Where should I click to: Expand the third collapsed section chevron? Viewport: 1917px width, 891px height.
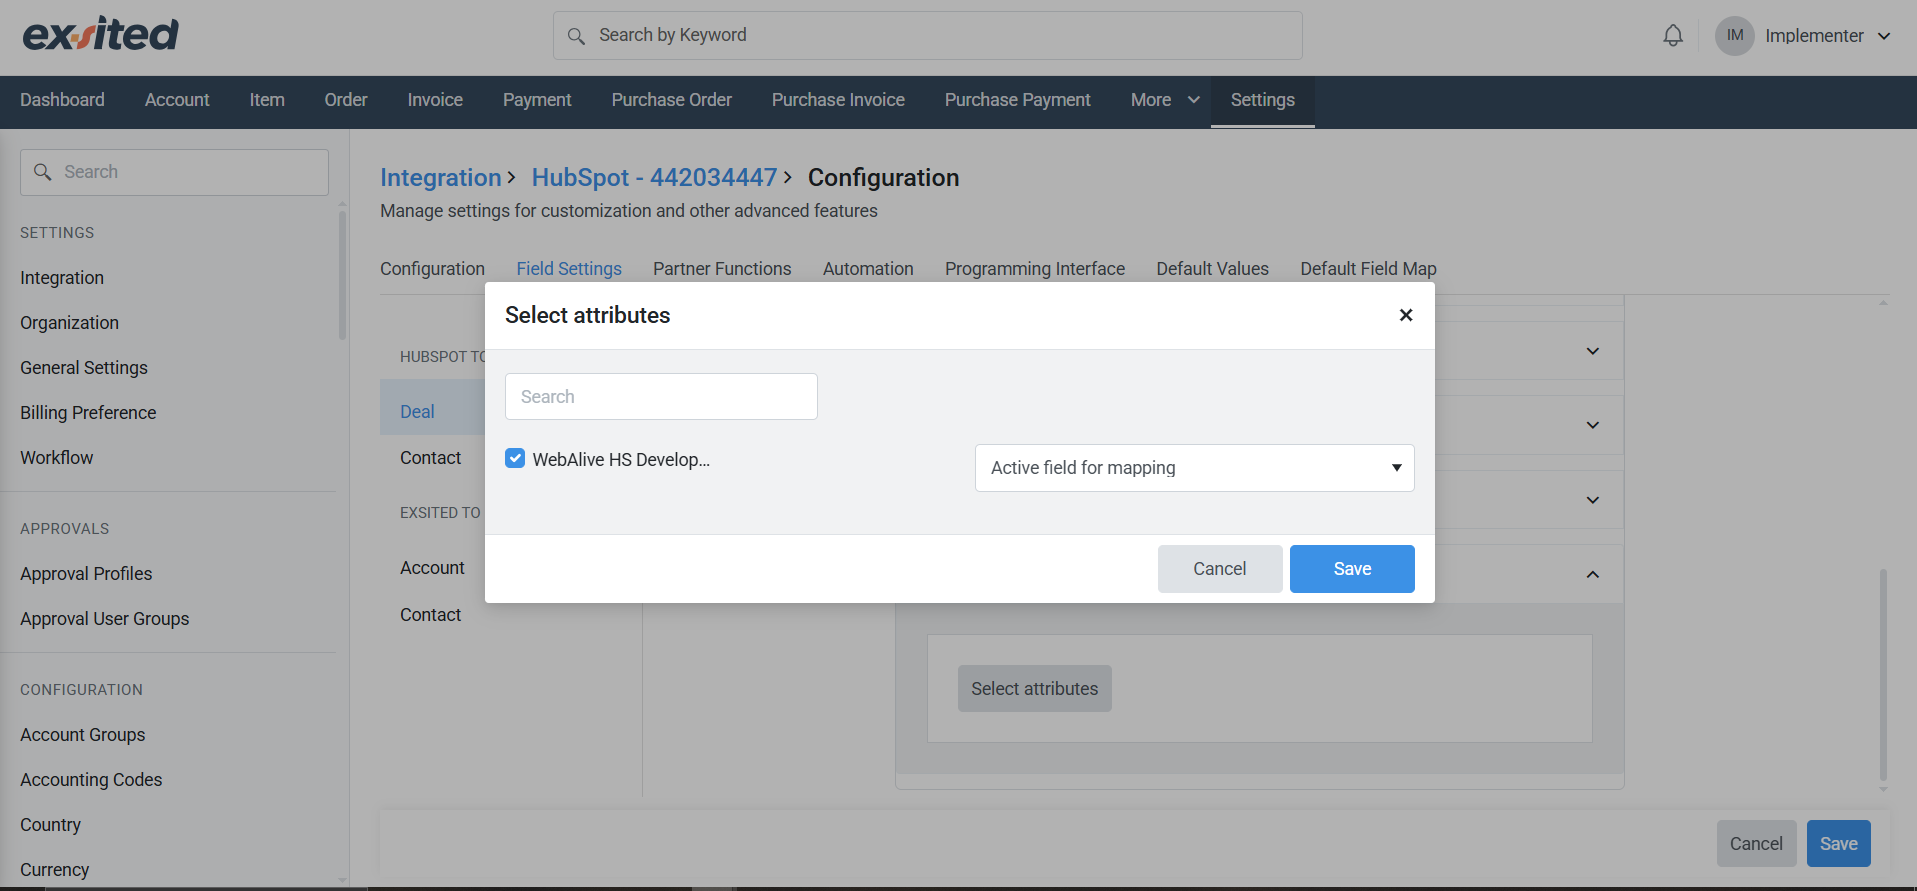(x=1593, y=500)
